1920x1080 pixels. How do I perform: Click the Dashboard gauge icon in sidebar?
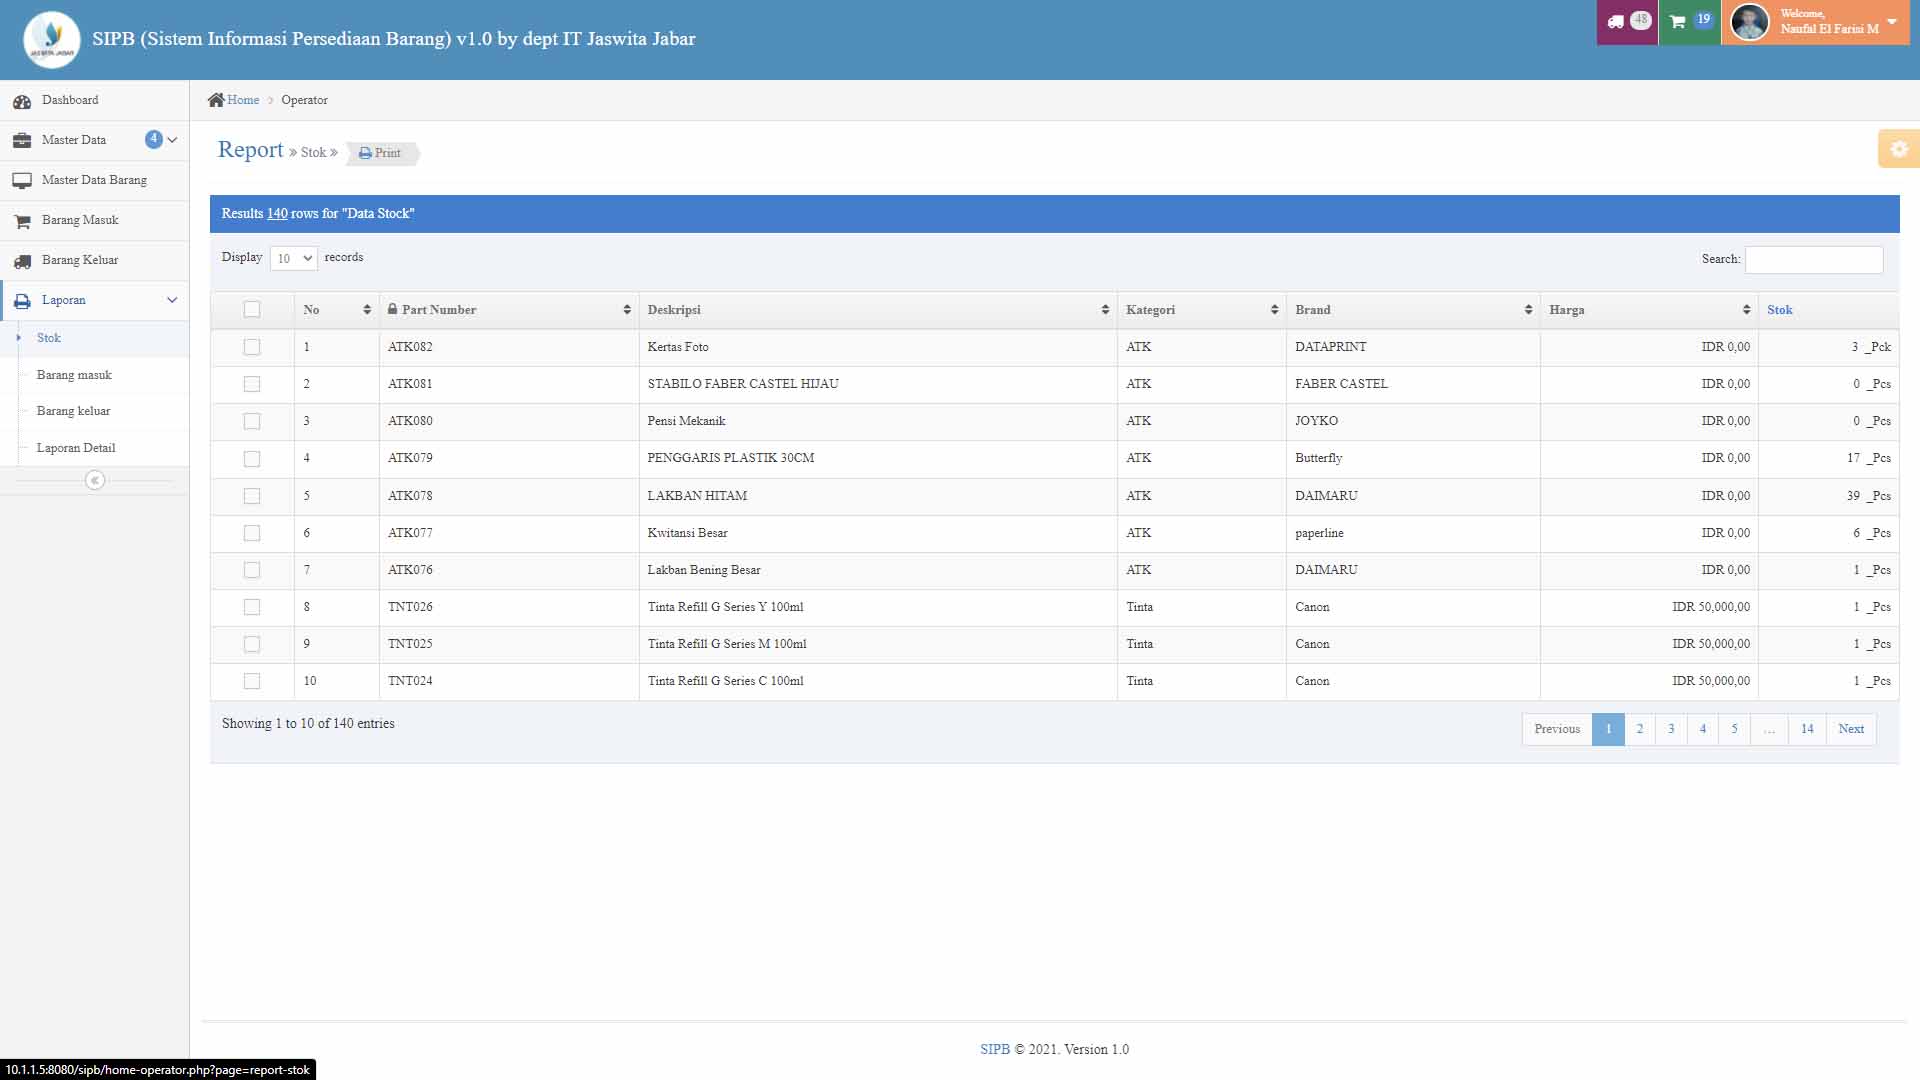22,101
